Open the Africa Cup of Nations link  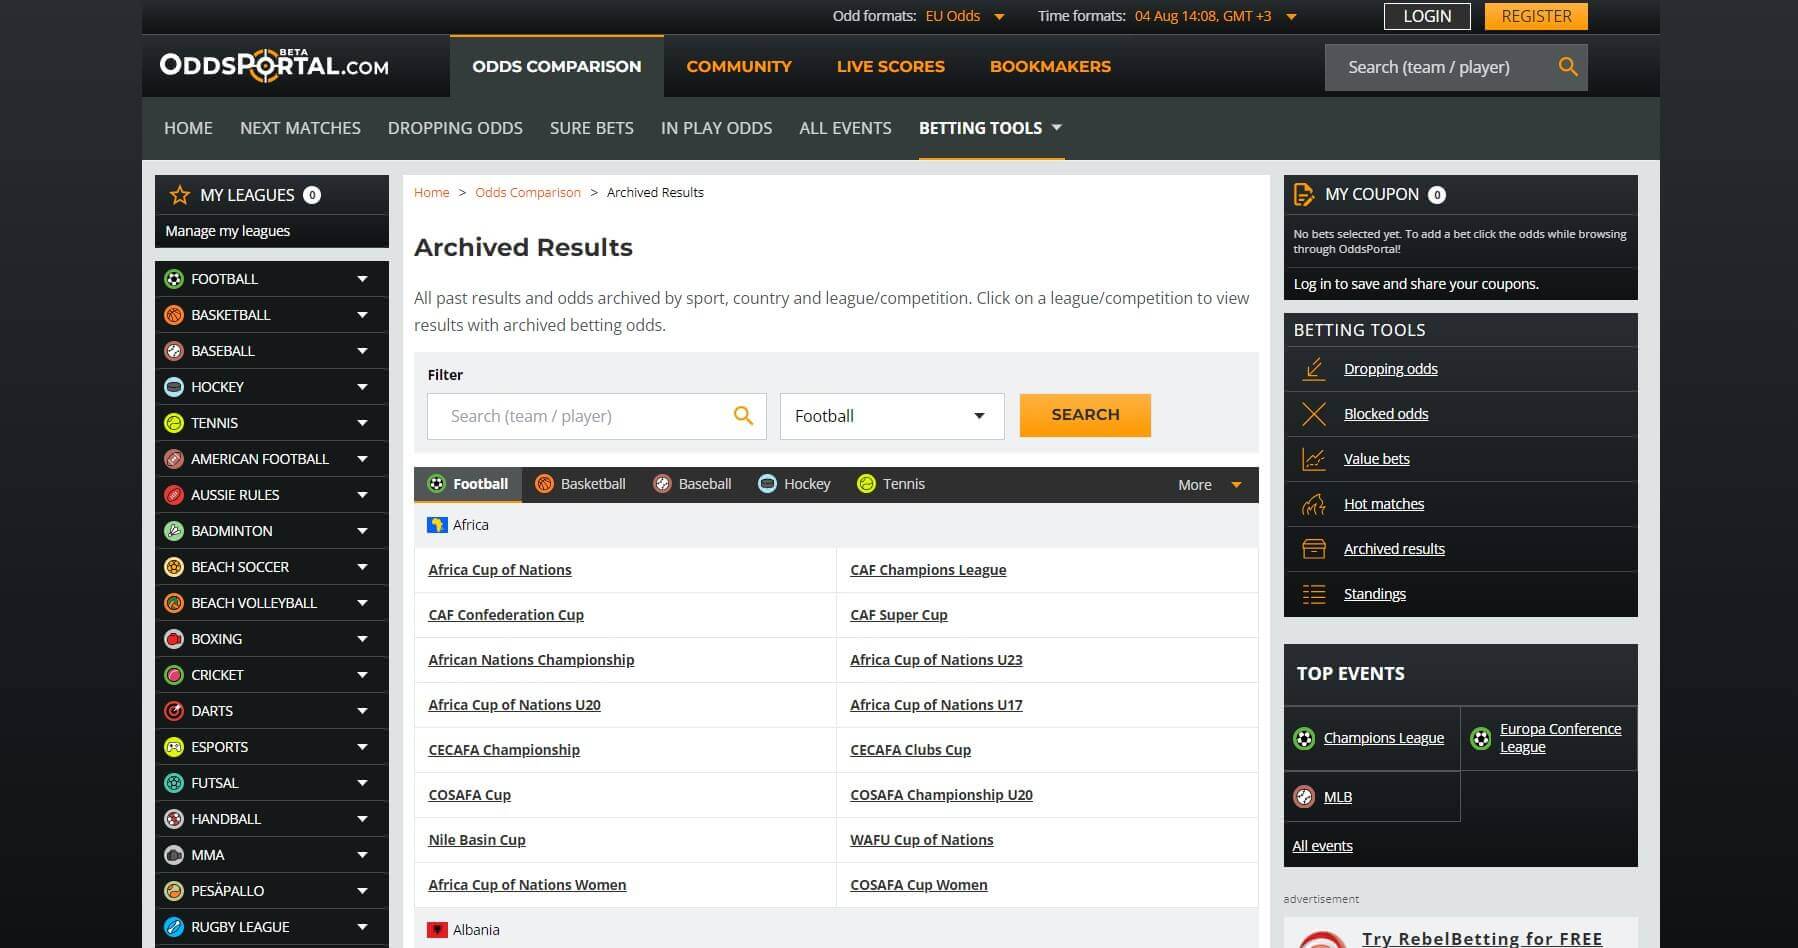(x=500, y=569)
